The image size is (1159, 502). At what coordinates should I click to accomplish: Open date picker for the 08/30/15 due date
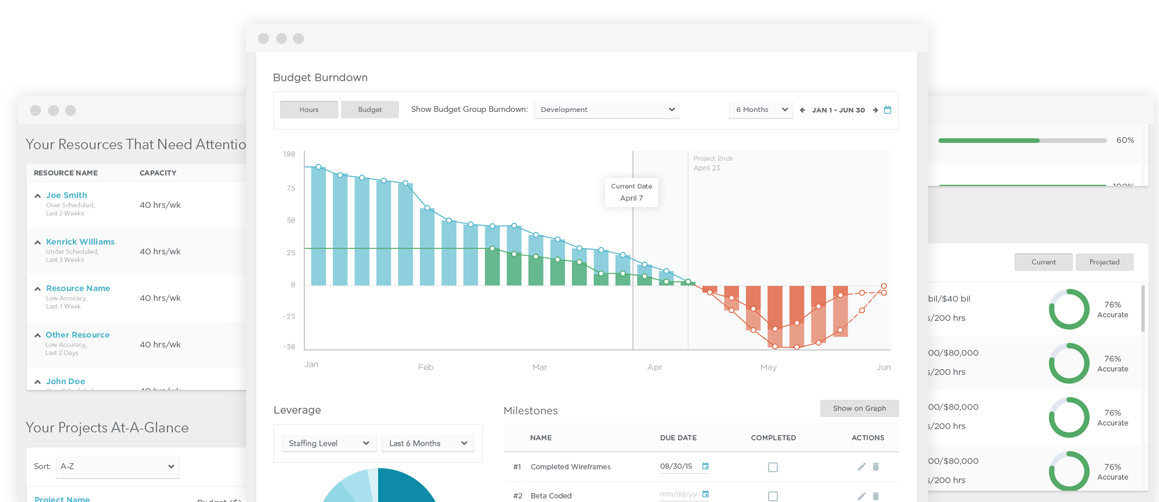(705, 467)
